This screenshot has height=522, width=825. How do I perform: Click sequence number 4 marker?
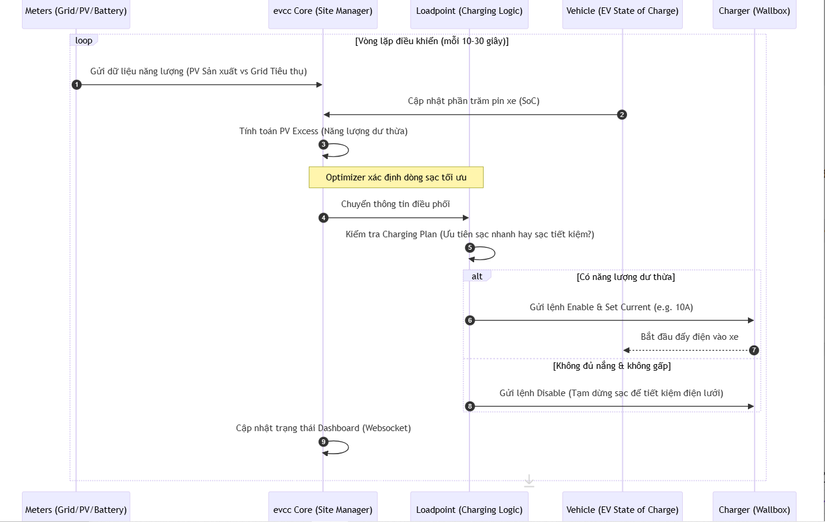[323, 218]
